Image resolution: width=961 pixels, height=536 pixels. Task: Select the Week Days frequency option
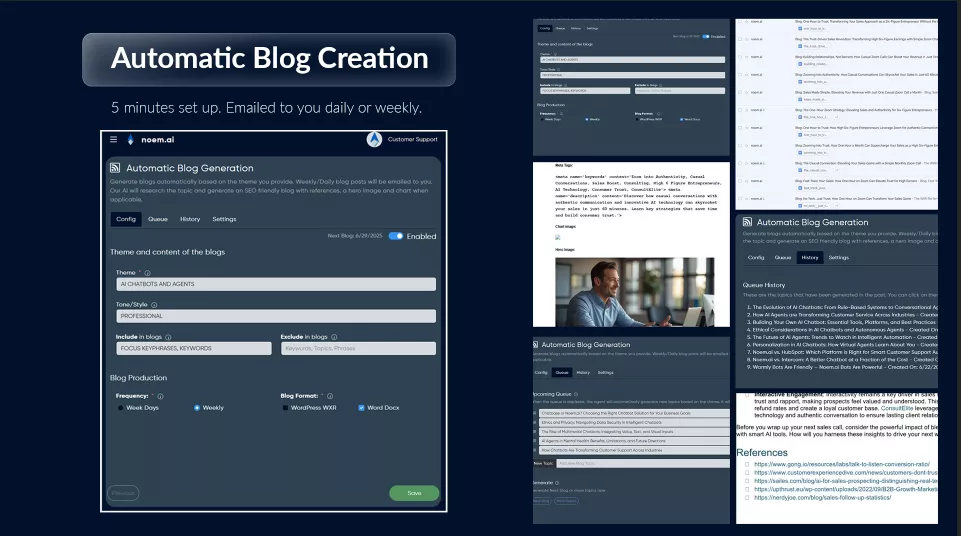point(120,408)
